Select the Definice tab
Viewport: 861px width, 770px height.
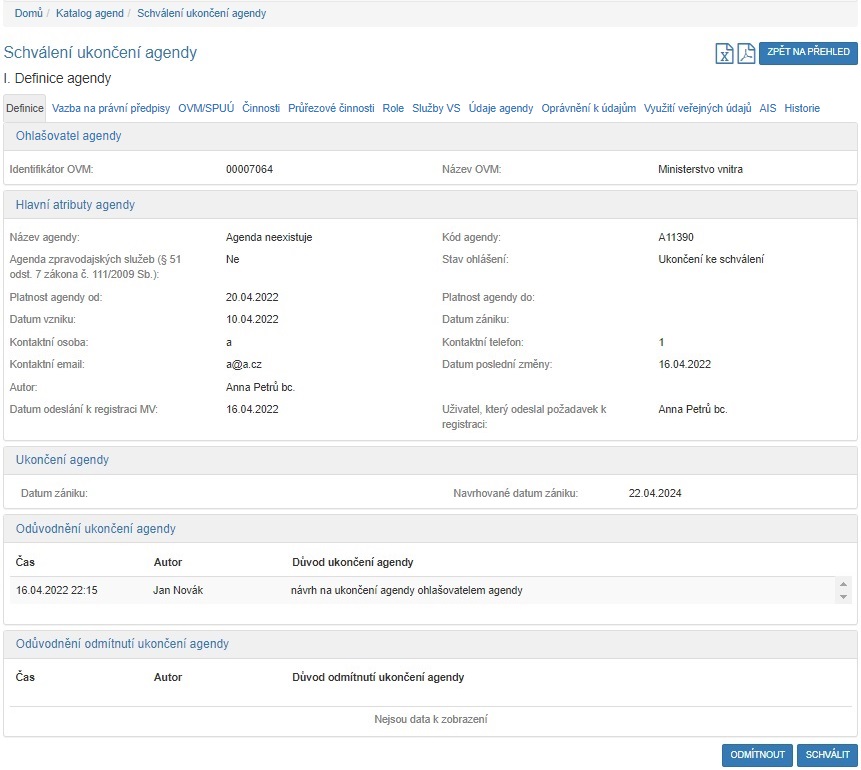coord(25,108)
